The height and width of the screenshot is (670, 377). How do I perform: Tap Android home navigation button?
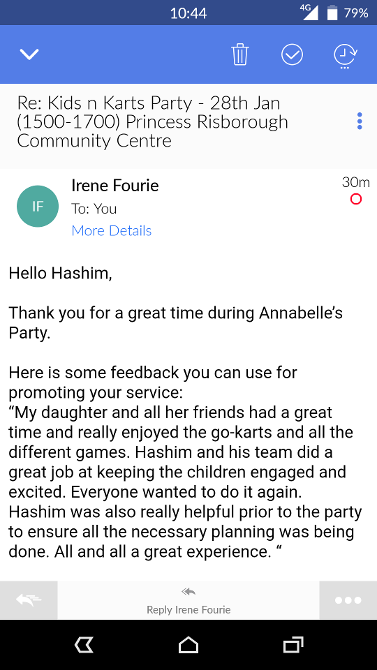[x=188, y=644]
